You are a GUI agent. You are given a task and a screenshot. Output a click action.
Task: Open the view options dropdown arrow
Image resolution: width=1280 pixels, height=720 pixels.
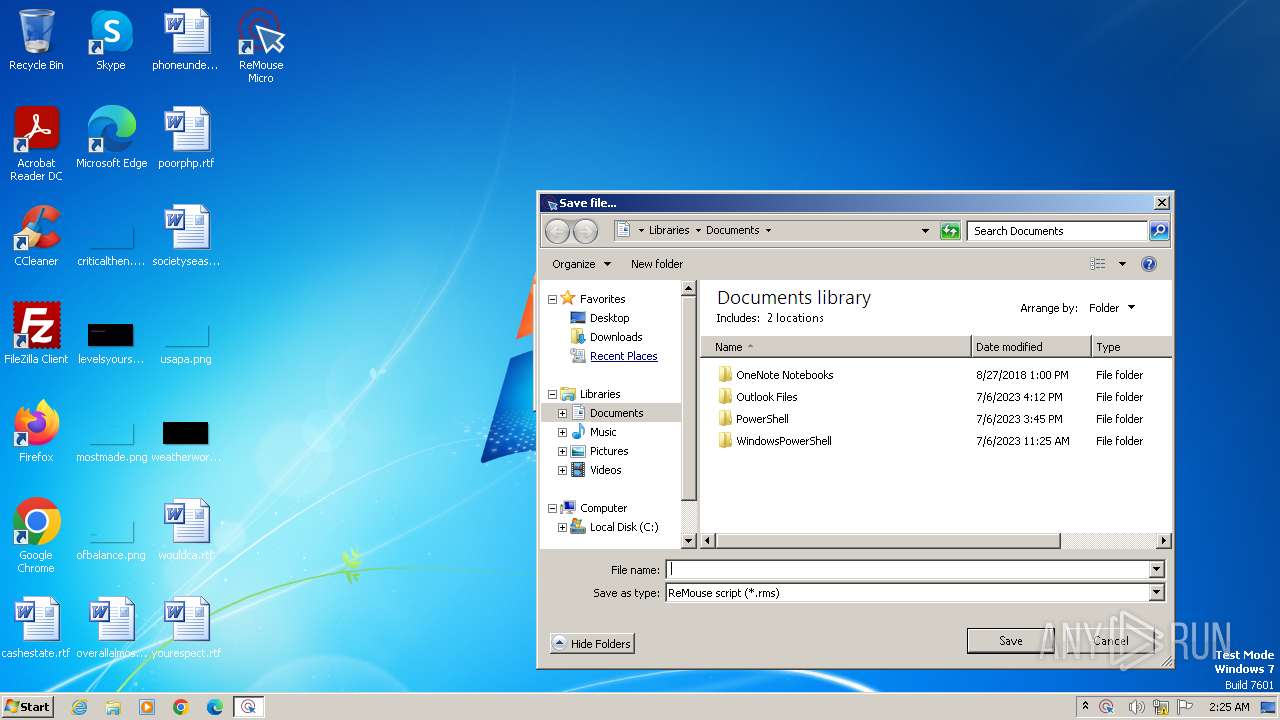point(1122,264)
